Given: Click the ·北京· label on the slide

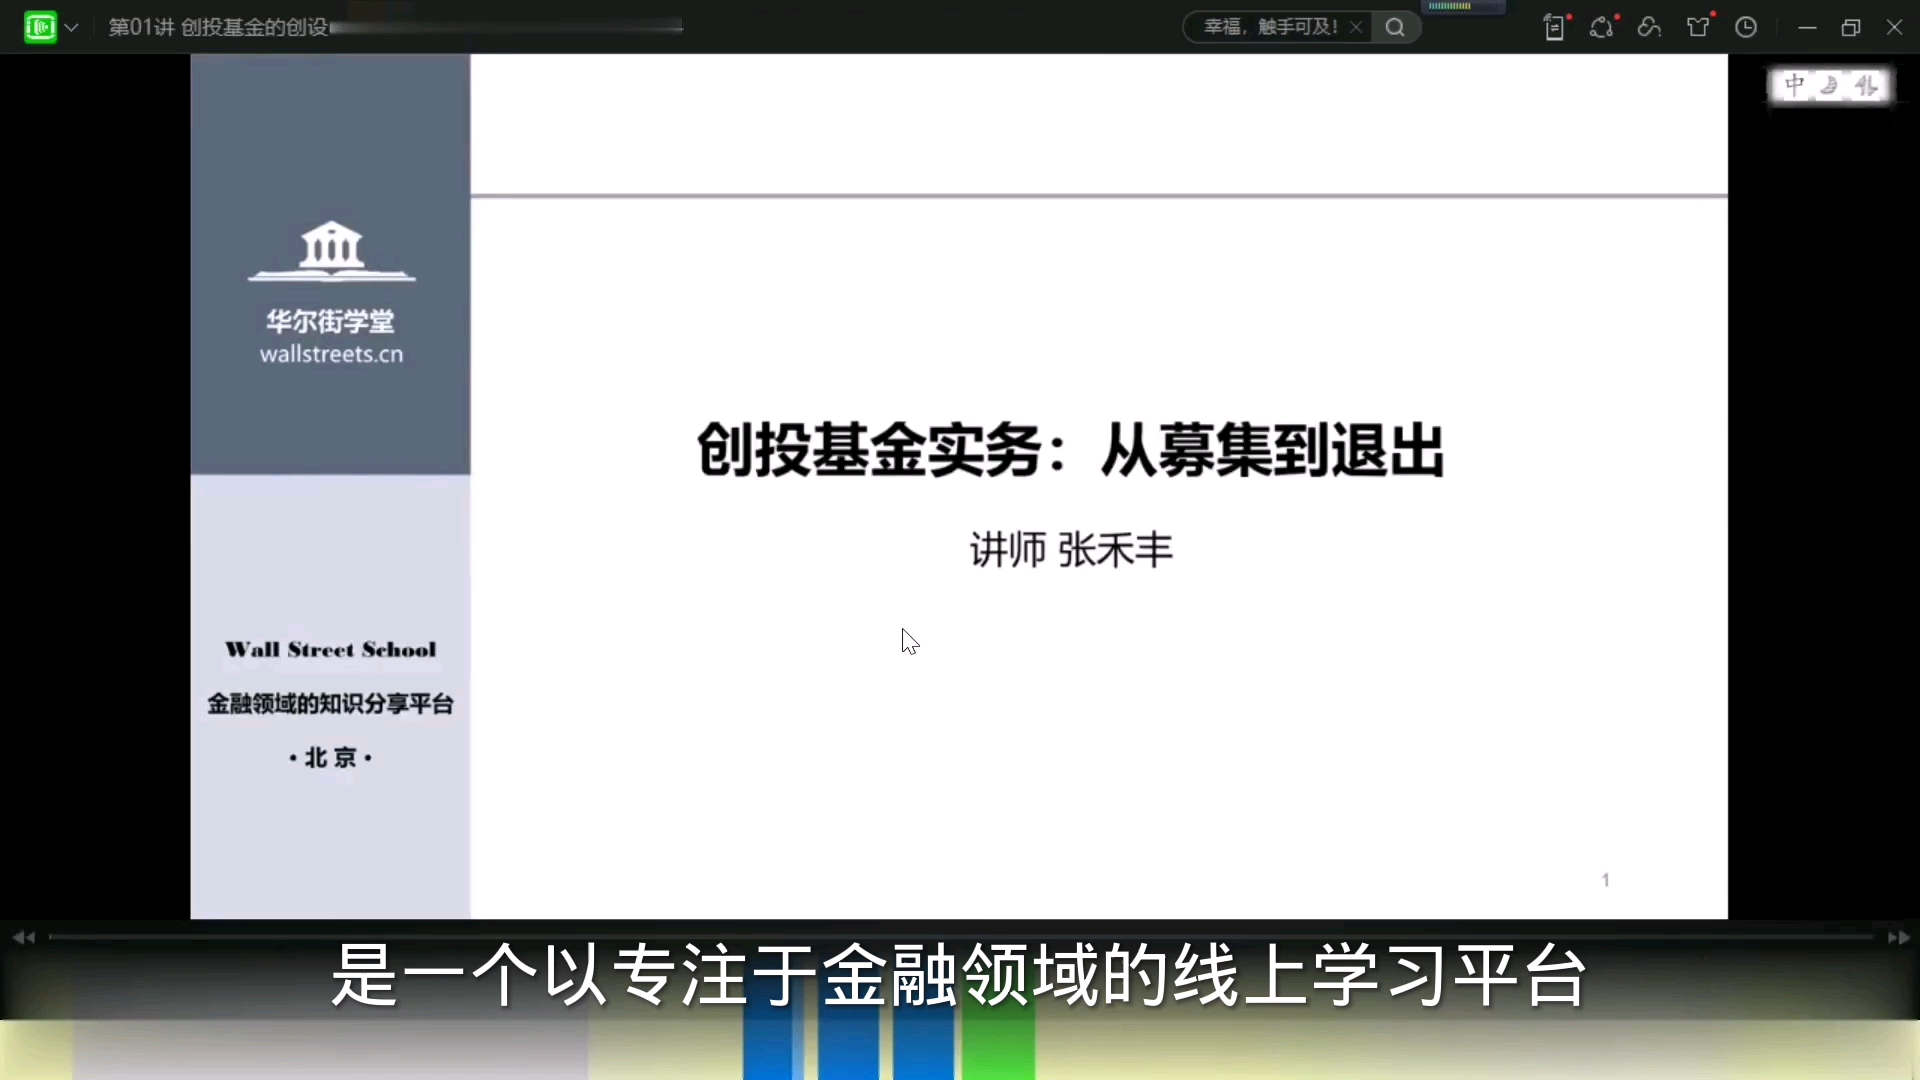Looking at the screenshot, I should click(331, 758).
